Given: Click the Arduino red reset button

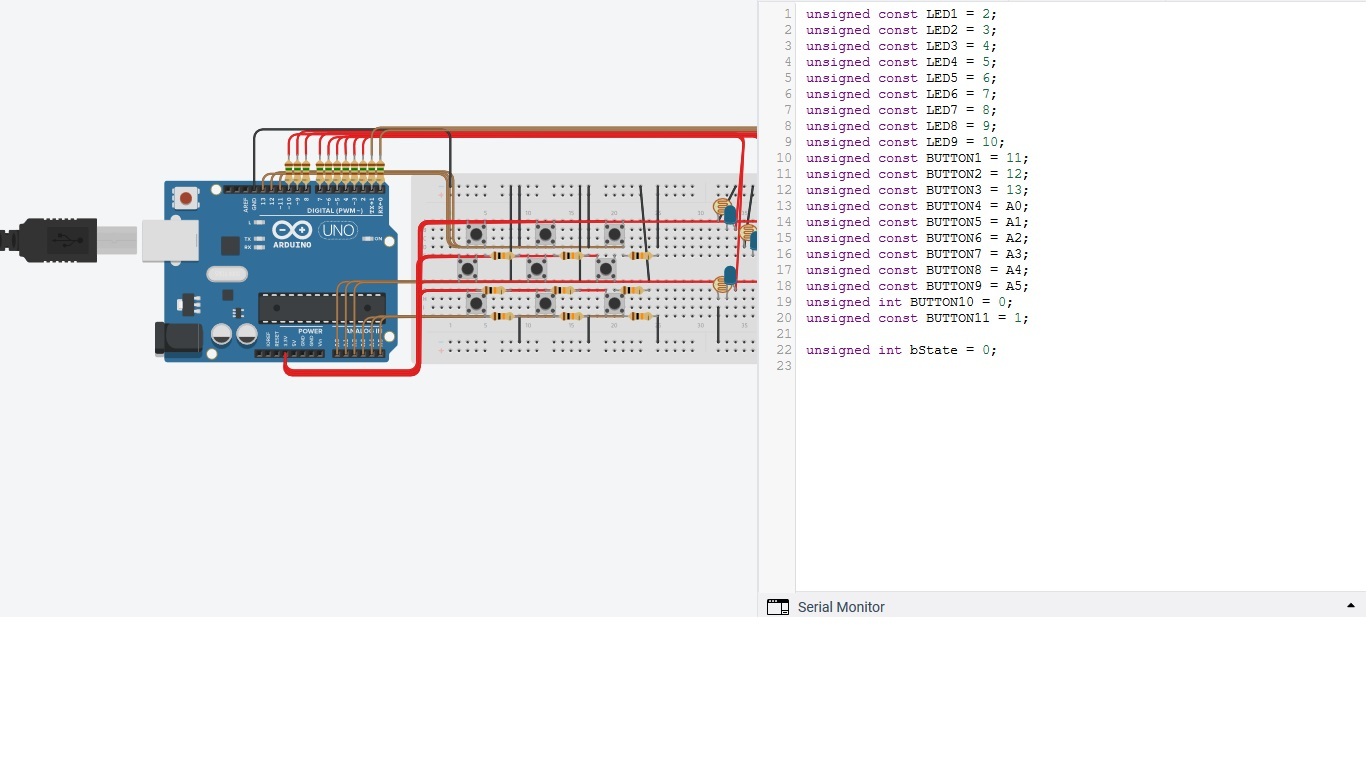Looking at the screenshot, I should [x=187, y=199].
